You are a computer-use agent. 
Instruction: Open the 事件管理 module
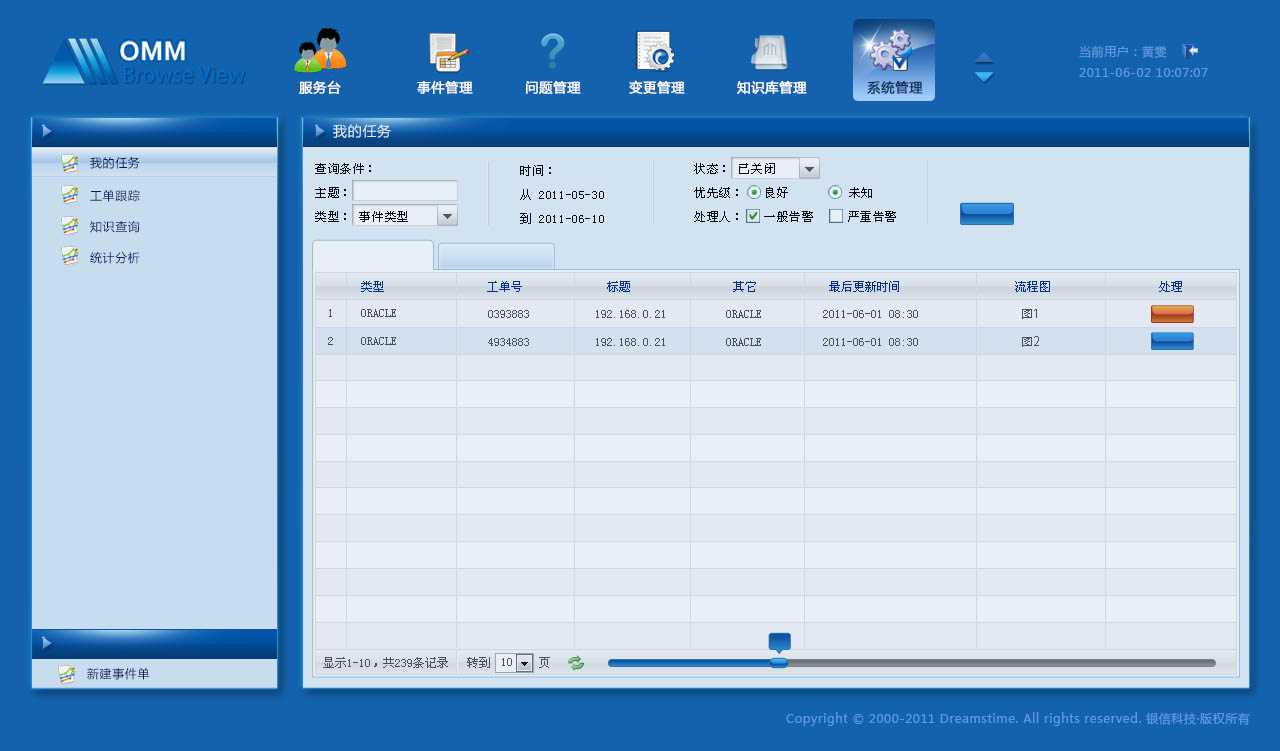click(x=444, y=60)
